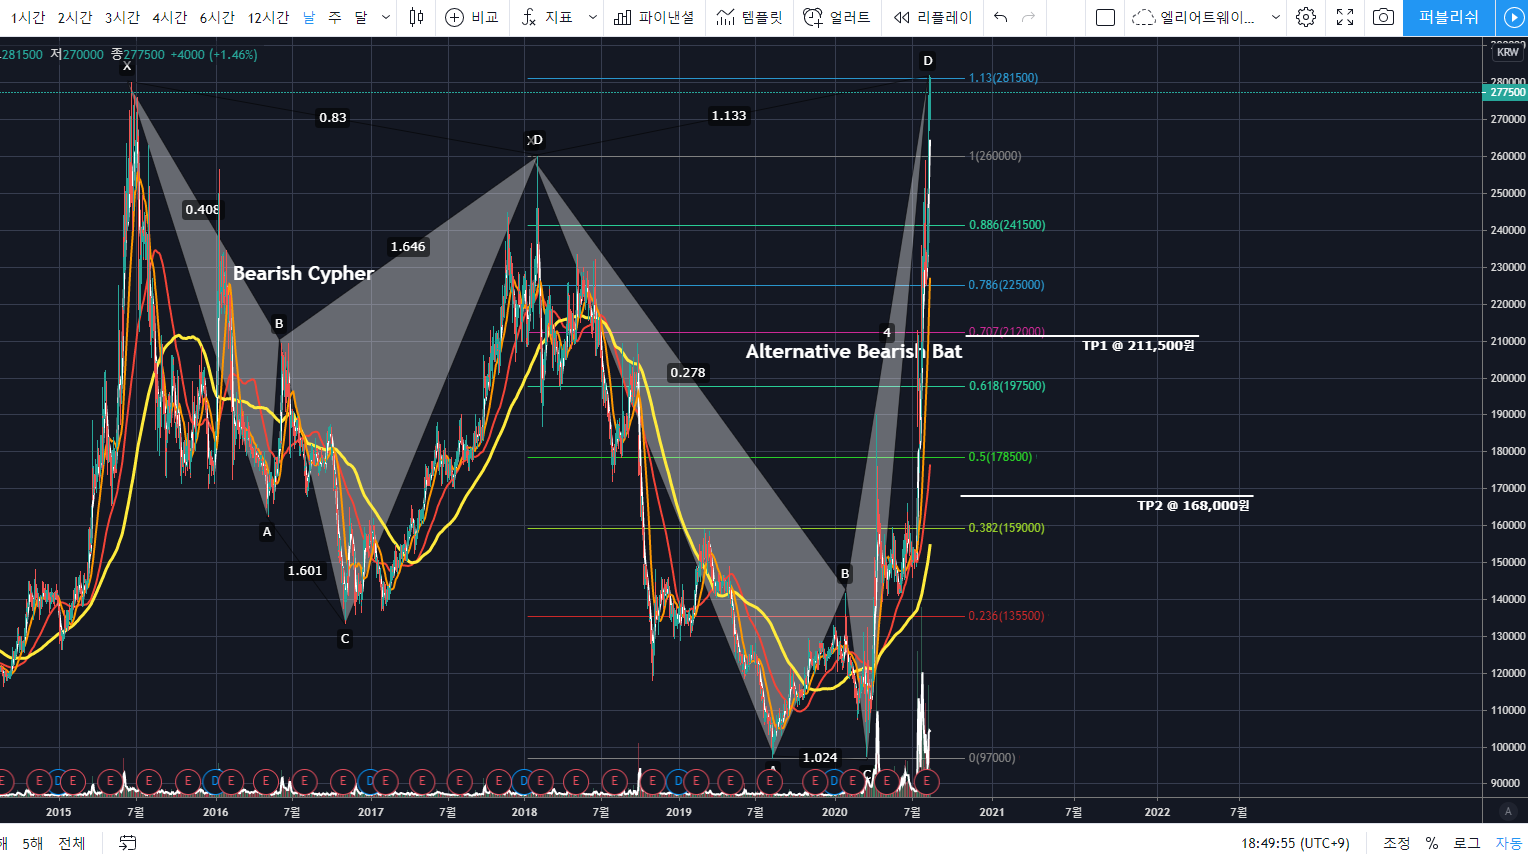Select the 'Bearish Cypher' text label

(x=303, y=273)
